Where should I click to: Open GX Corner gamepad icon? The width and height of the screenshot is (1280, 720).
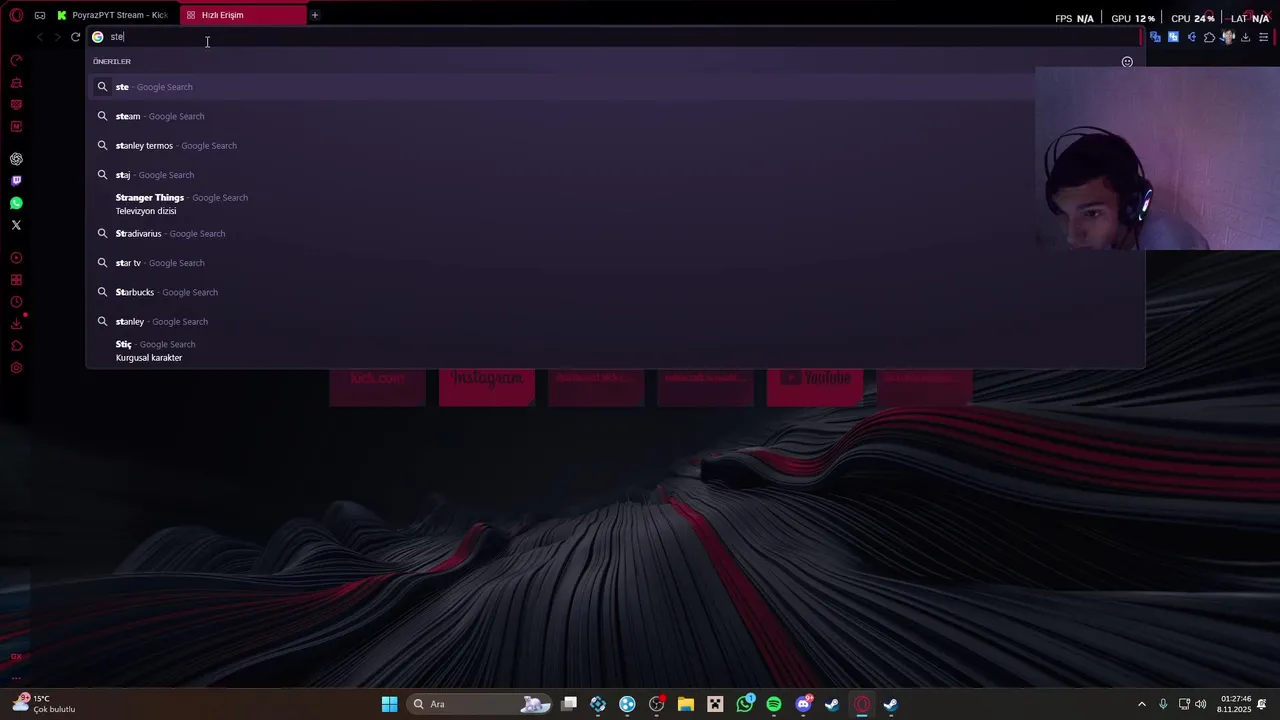point(40,15)
